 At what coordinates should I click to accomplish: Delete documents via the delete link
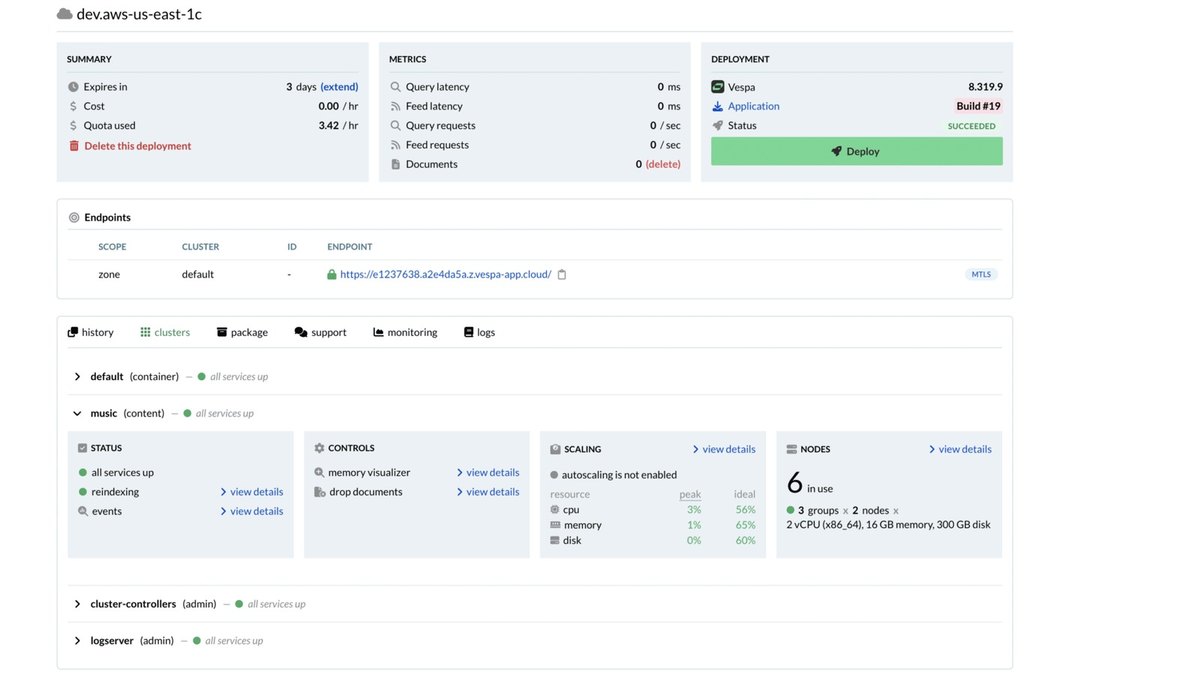[x=663, y=164]
